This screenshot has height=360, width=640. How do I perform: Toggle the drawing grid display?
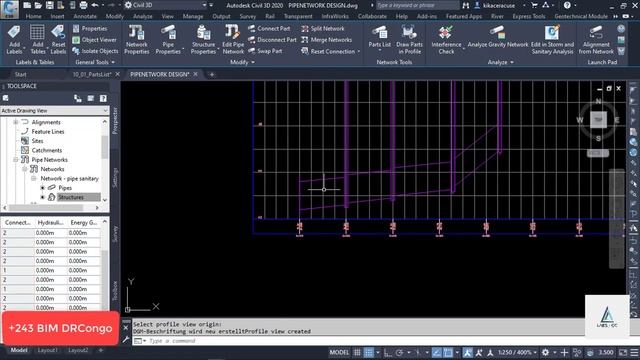click(357, 352)
